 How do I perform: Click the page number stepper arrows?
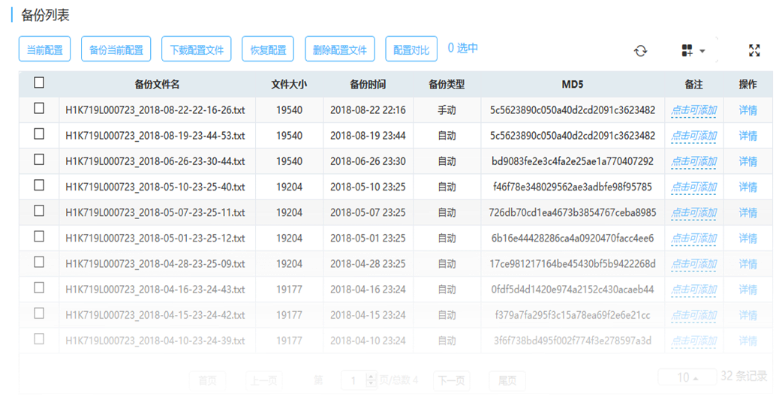371,381
